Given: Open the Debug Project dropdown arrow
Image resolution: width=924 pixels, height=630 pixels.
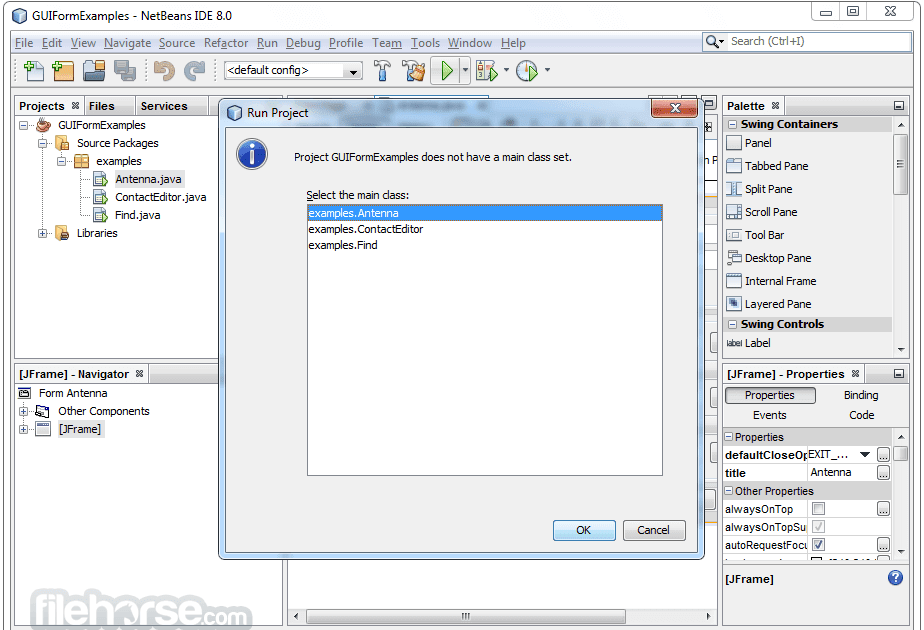Looking at the screenshot, I should pyautogui.click(x=506, y=71).
